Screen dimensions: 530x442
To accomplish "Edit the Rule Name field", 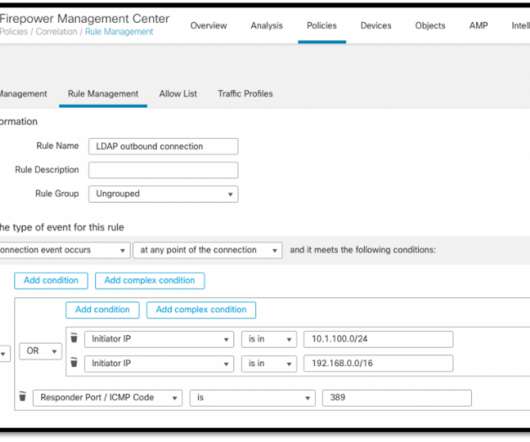I will [163, 146].
